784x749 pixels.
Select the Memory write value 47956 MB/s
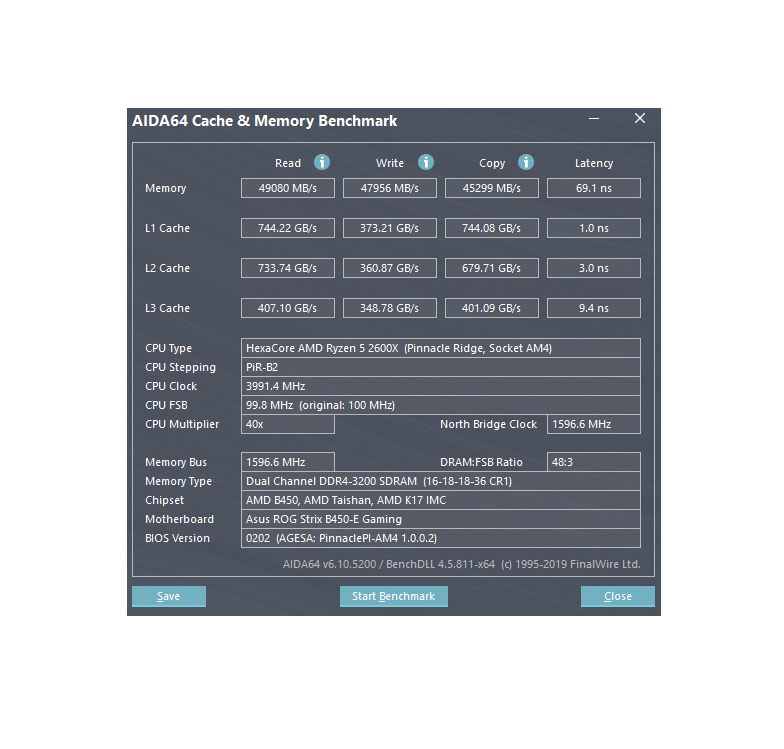click(390, 188)
